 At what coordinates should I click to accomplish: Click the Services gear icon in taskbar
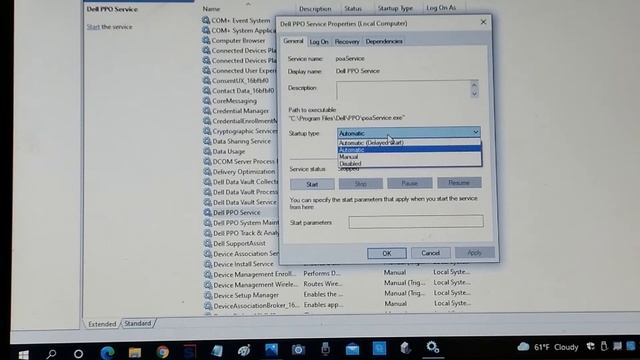pyautogui.click(x=433, y=347)
